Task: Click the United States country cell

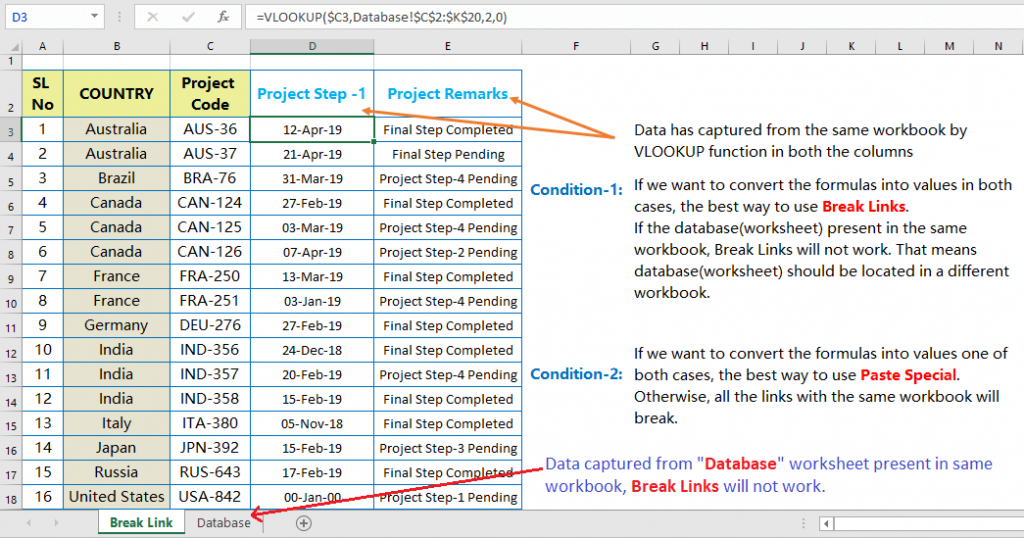Action: click(x=117, y=497)
